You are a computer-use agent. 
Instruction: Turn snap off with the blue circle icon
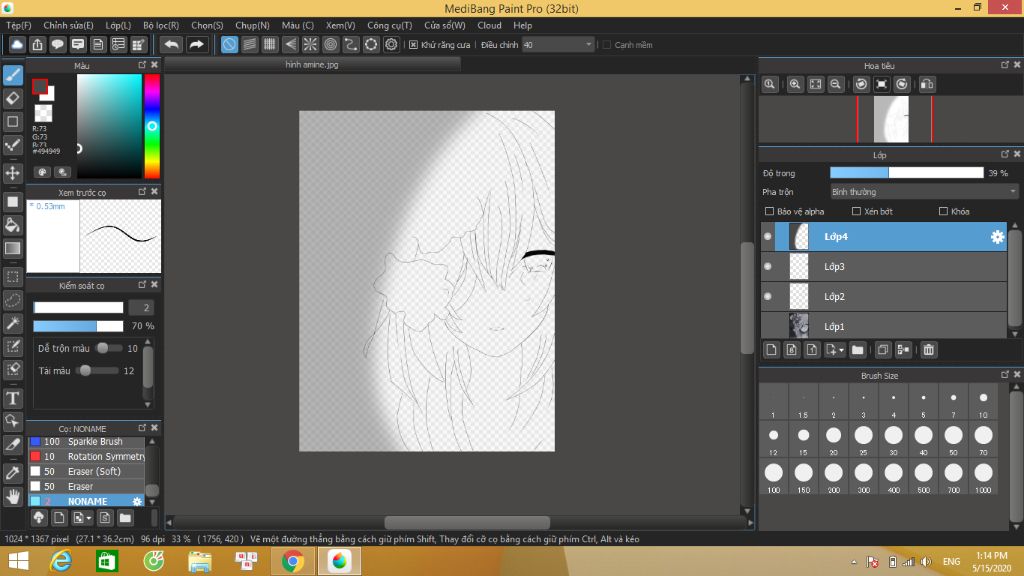(x=229, y=44)
